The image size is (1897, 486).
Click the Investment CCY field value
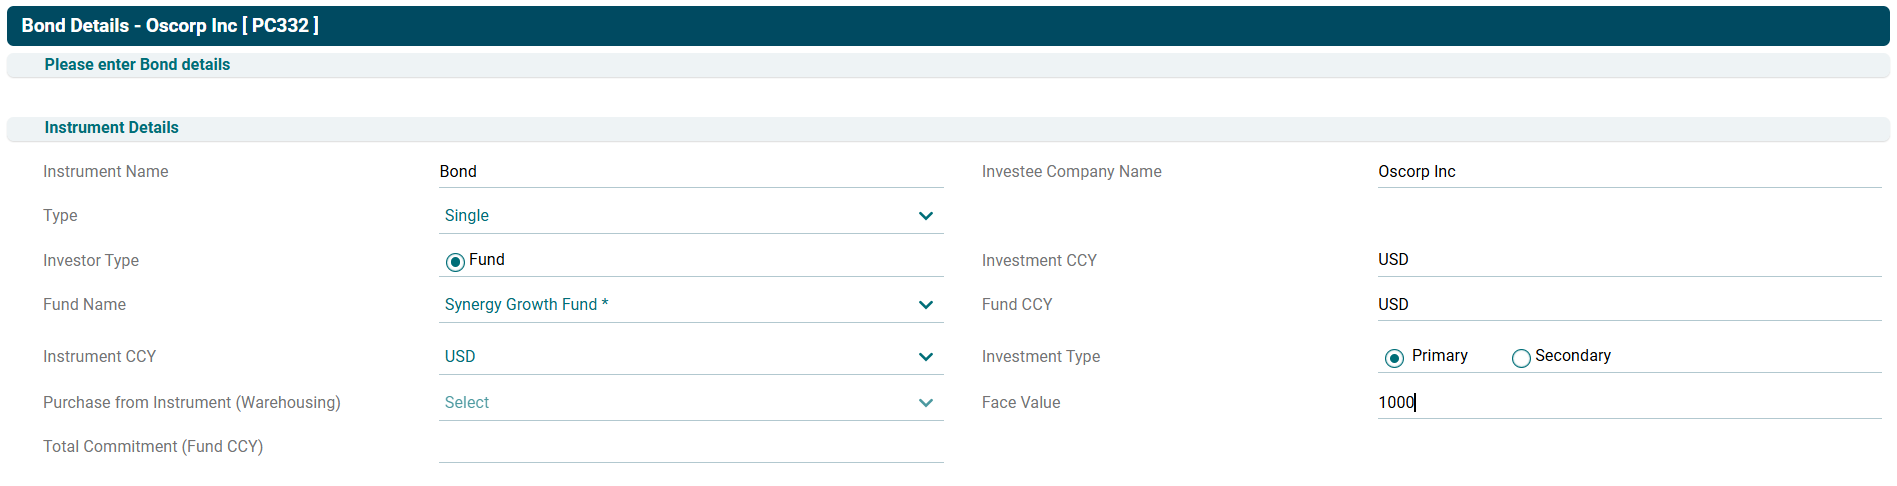point(1628,260)
